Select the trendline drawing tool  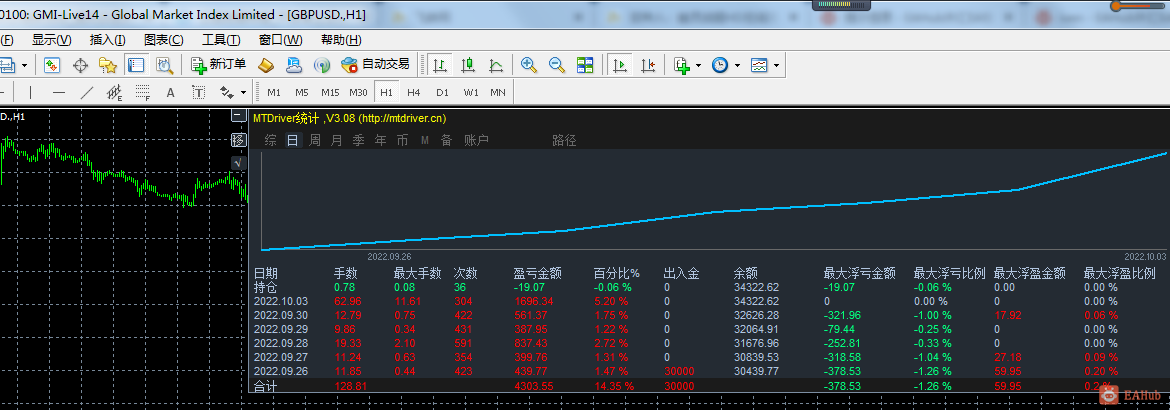(x=87, y=93)
